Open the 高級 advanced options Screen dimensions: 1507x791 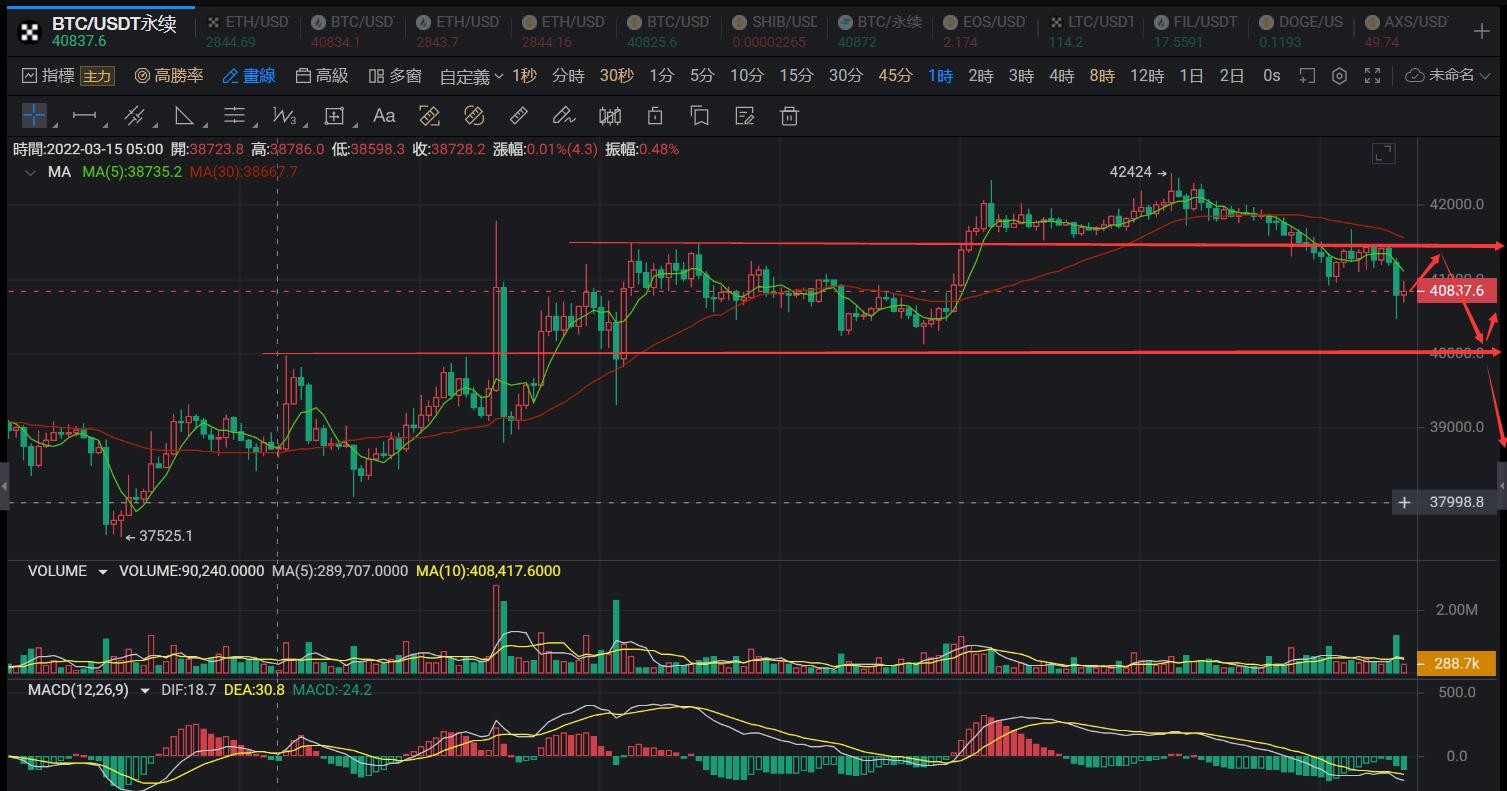tap(322, 76)
